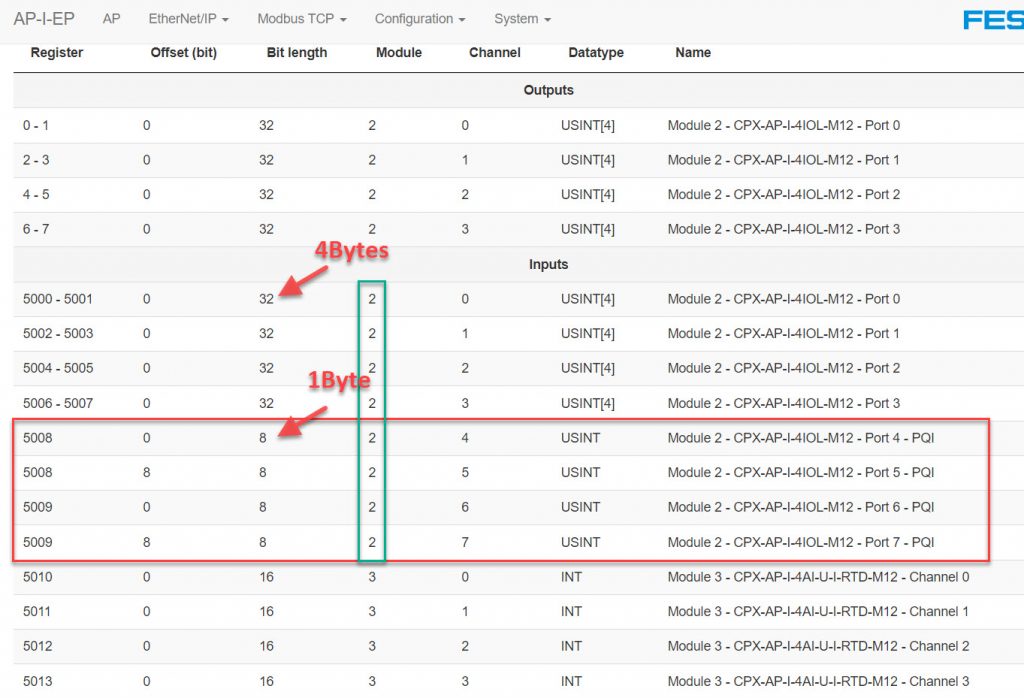Click name 'Port 7 - PQI' row
The image size is (1024, 698).
pos(801,543)
